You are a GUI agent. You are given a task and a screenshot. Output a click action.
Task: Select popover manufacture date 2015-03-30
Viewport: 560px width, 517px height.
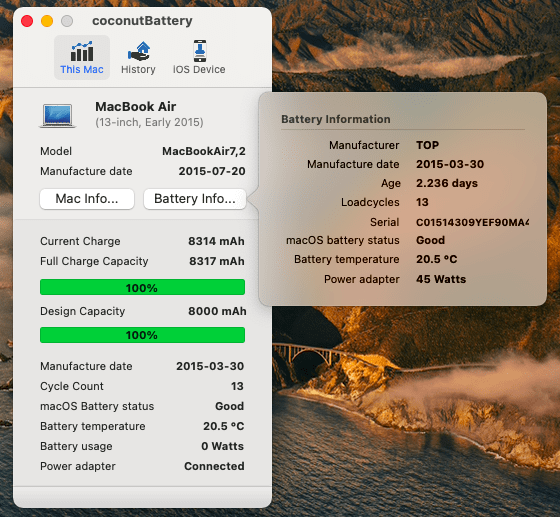pos(450,164)
